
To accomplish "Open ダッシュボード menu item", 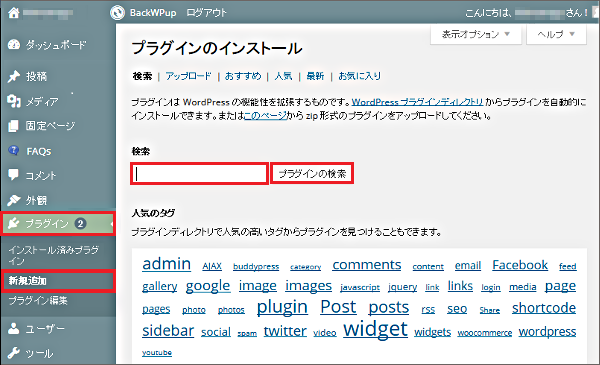I will [56, 45].
